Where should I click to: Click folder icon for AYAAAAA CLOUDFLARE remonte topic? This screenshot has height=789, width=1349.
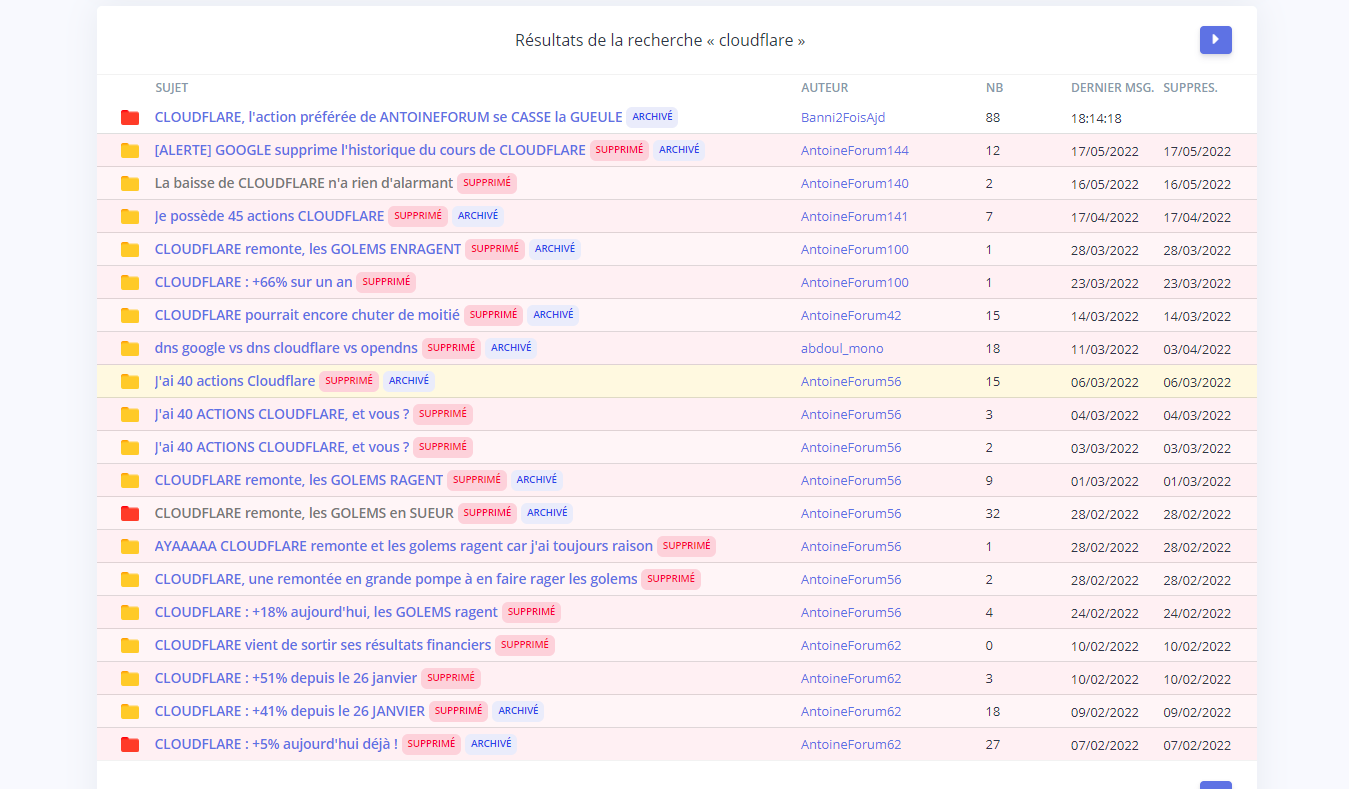tap(130, 547)
